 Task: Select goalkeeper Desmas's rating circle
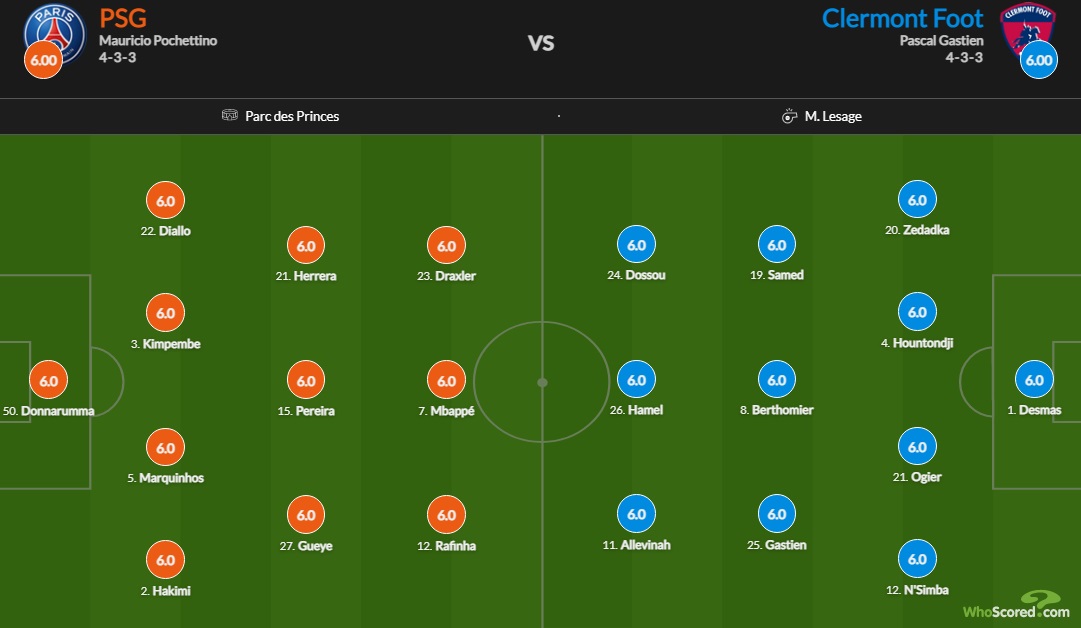pyautogui.click(x=1034, y=380)
